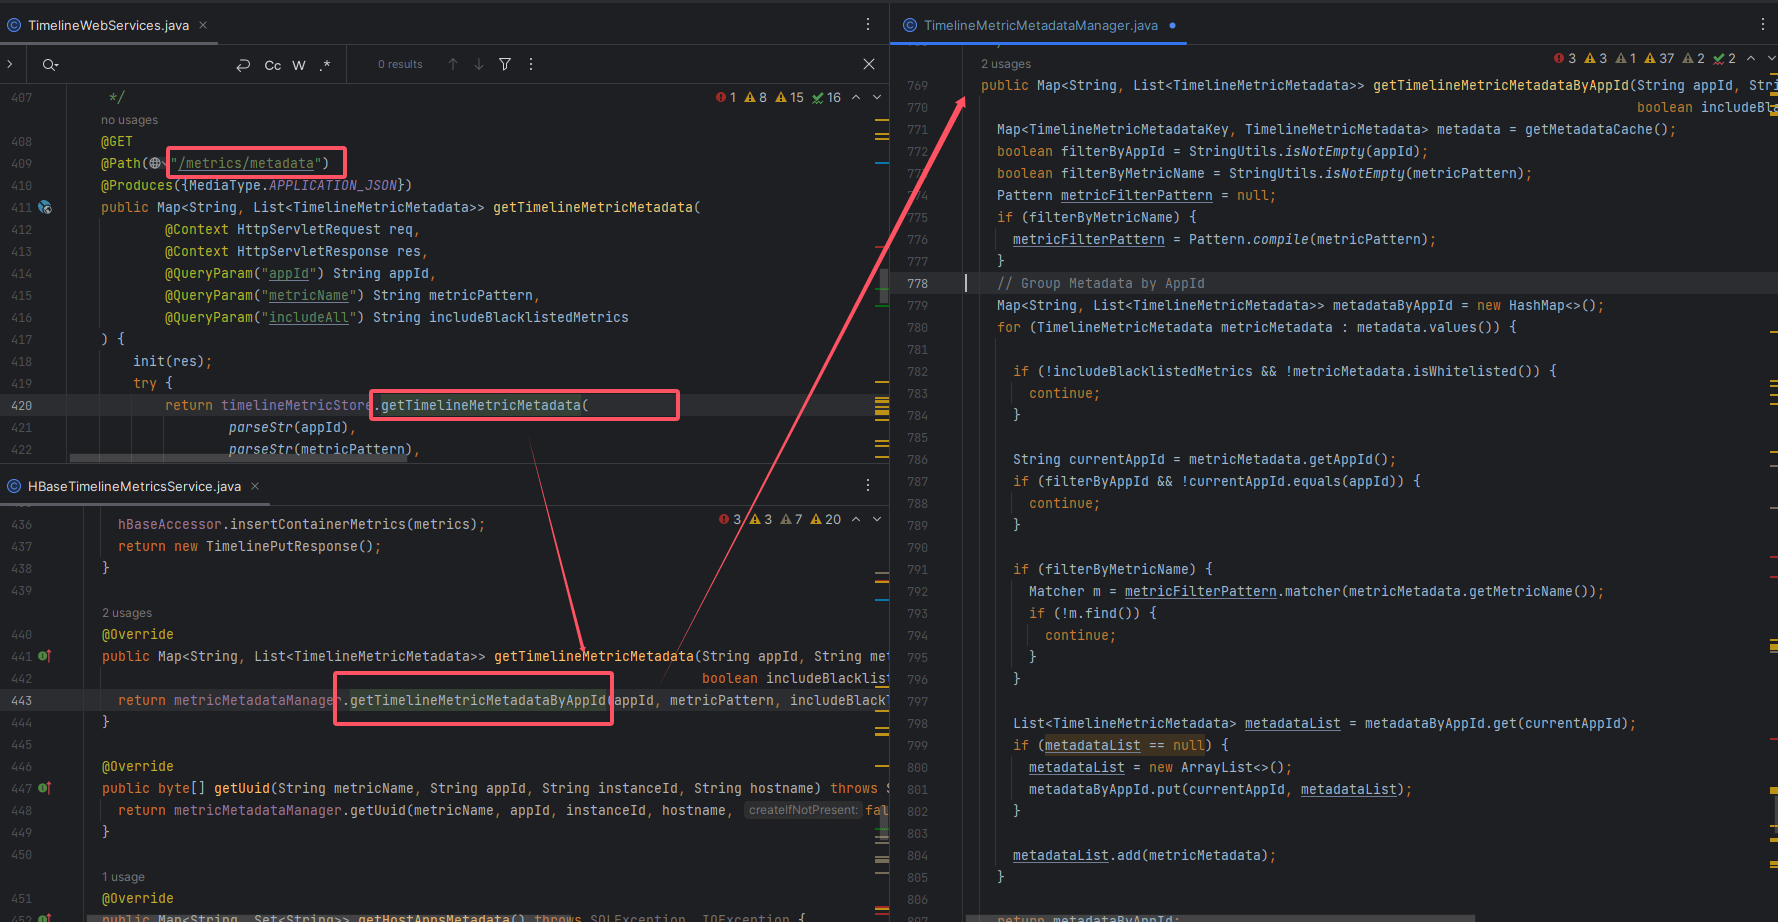Close the TimelineWebServices.java tab
Screen dimensions: 1778x922
pyautogui.click(x=203, y=25)
